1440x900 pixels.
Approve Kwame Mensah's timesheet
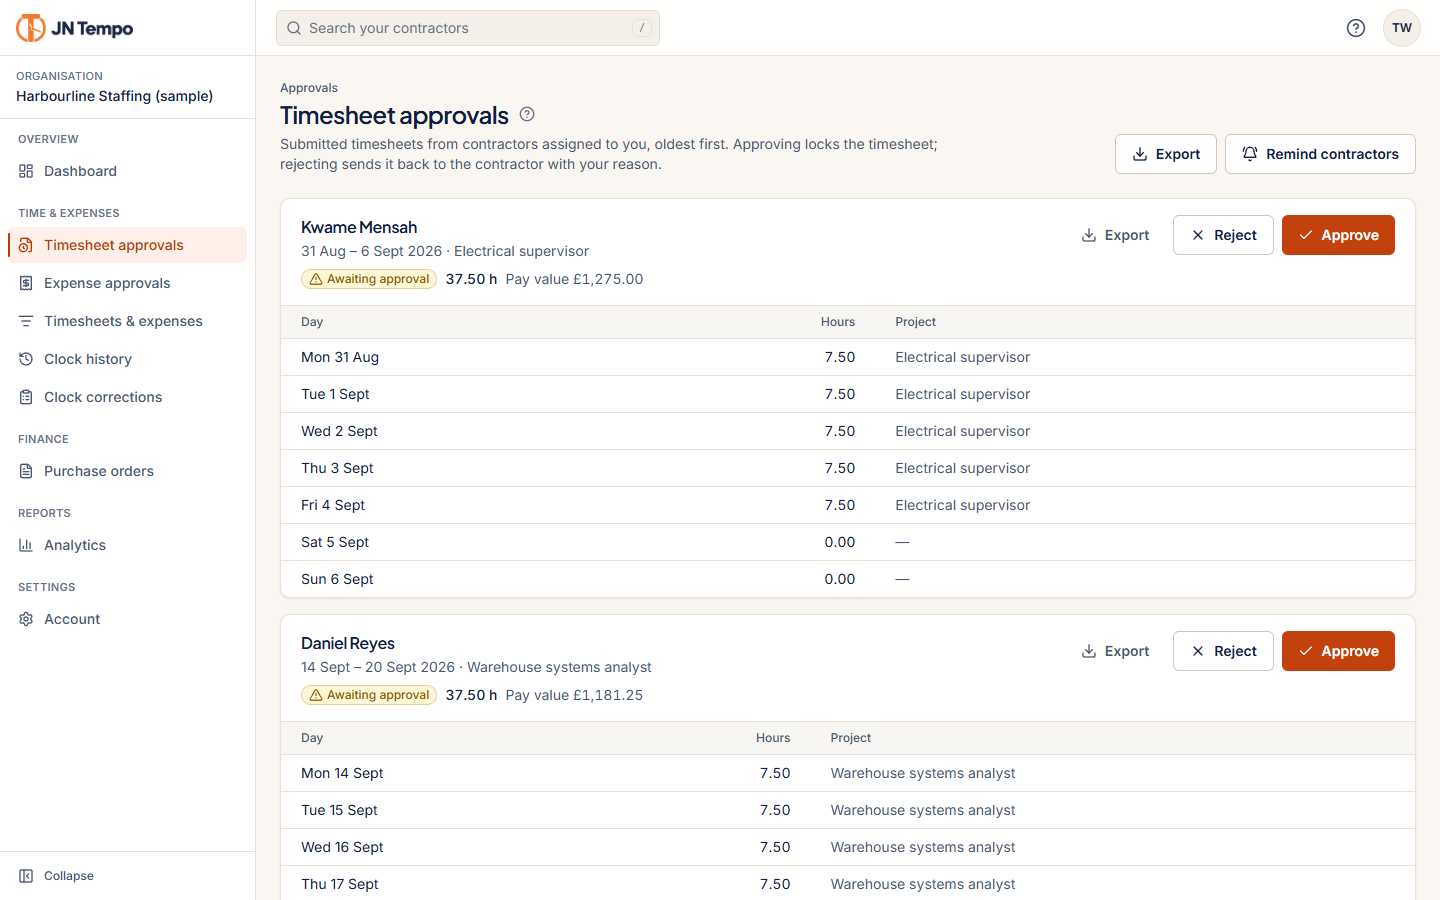[x=1338, y=235]
